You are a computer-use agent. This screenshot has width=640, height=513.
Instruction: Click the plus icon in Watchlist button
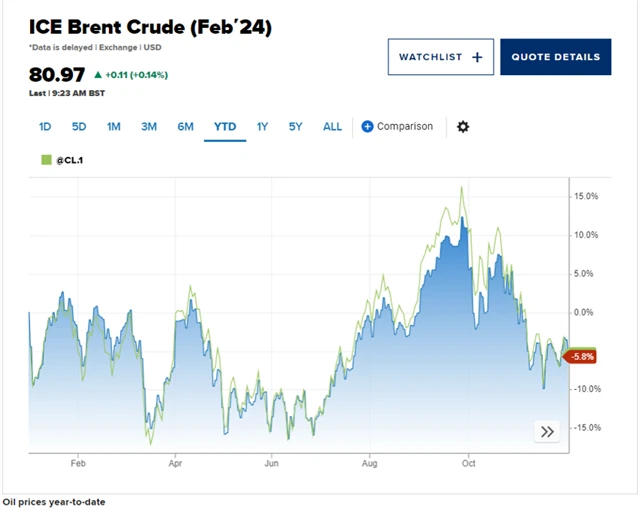(477, 57)
